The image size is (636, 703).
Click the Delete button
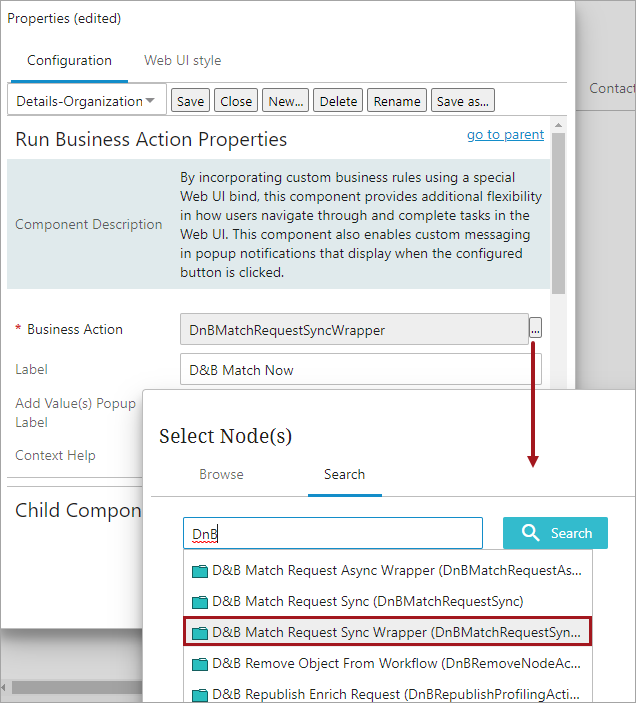click(338, 101)
